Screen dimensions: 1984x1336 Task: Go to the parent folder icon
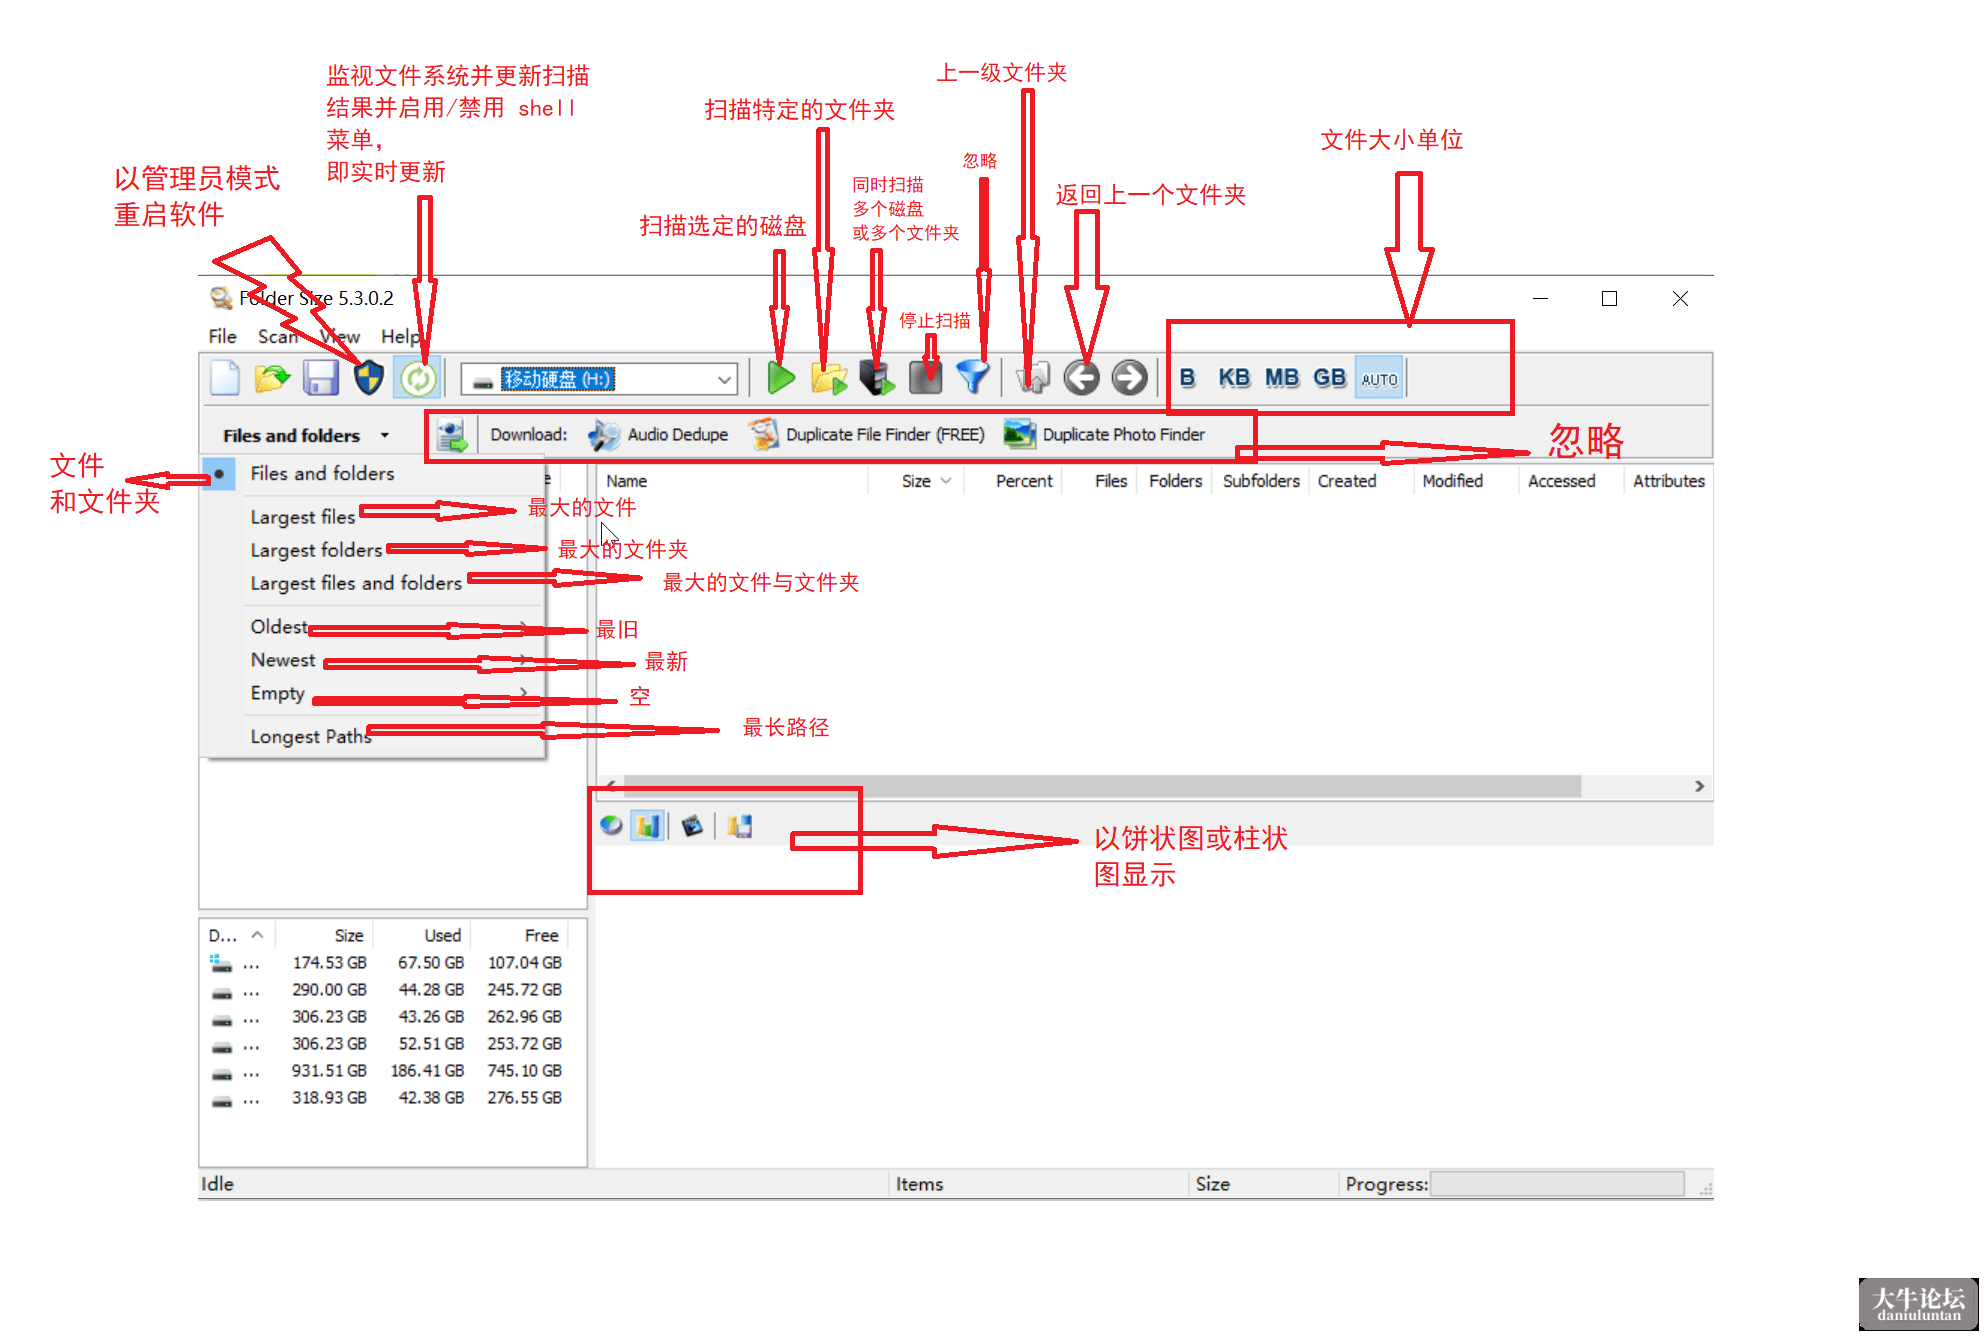pyautogui.click(x=1033, y=378)
